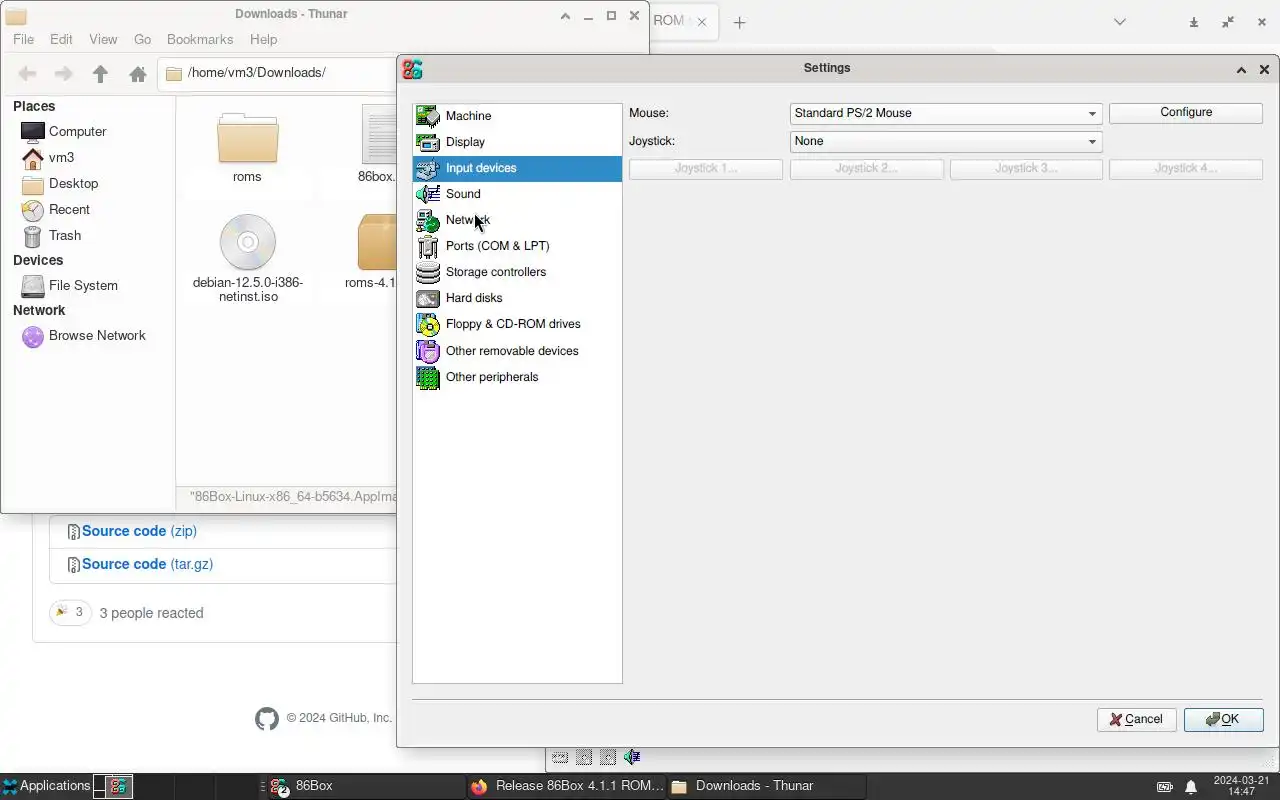The height and width of the screenshot is (800, 1280).
Task: Select Input devices in the settings list
Action: (x=517, y=168)
